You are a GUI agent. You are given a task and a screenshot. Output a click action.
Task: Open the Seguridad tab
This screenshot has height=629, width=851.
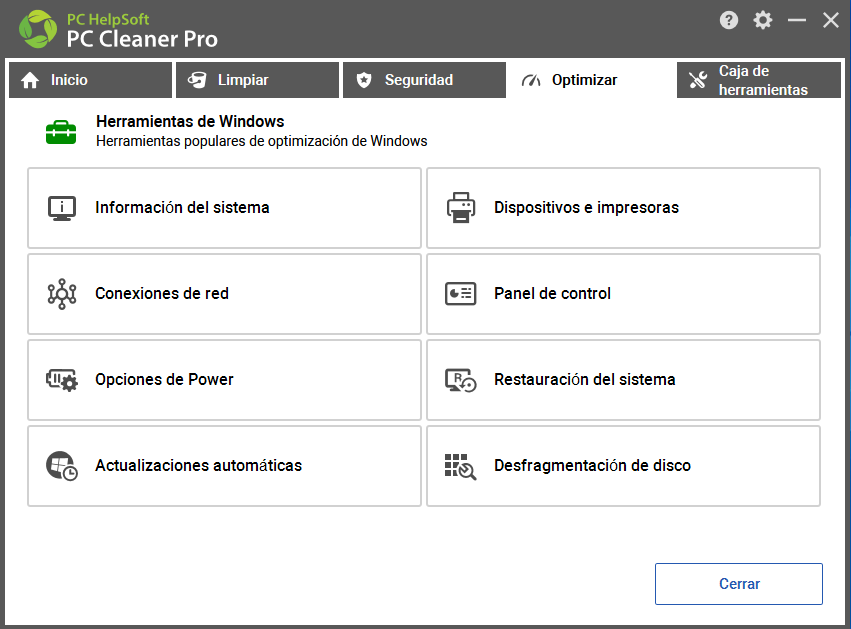pyautogui.click(x=424, y=80)
